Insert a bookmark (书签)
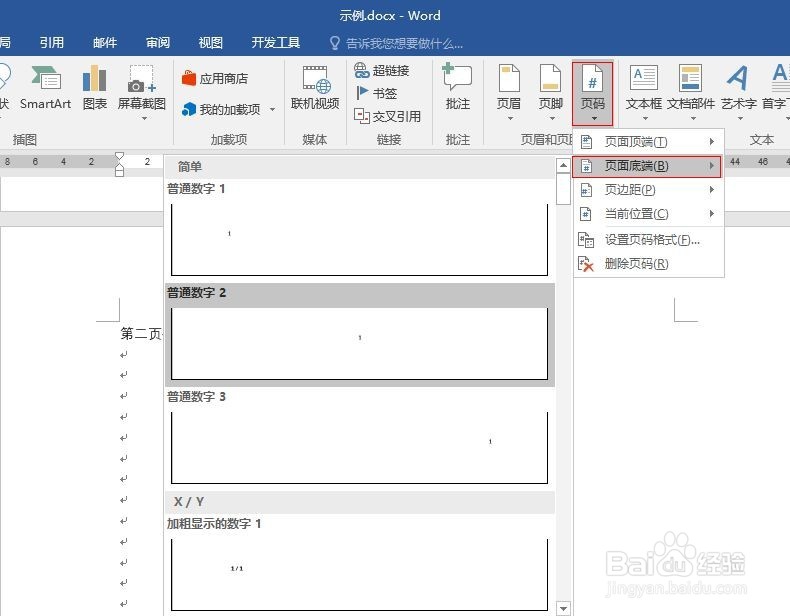 coord(376,93)
